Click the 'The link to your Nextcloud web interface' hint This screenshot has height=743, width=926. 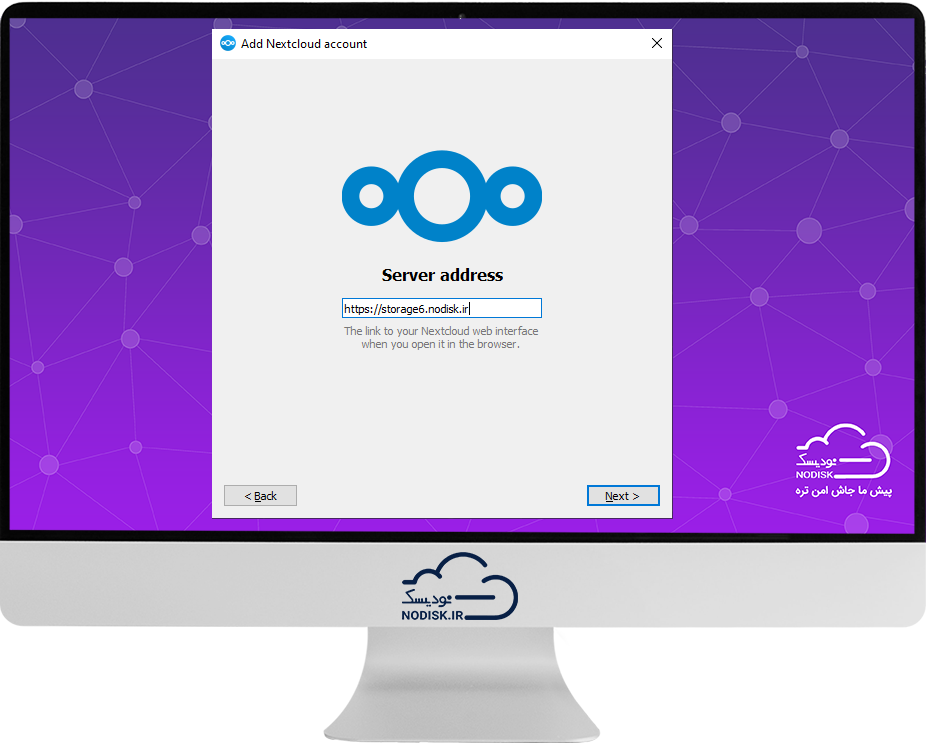coord(441,337)
